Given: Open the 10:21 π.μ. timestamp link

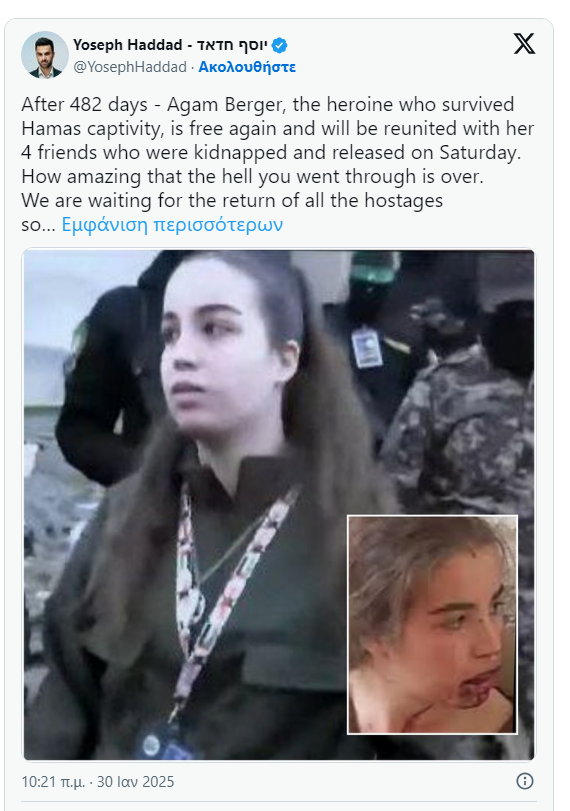Looking at the screenshot, I should tap(53, 782).
